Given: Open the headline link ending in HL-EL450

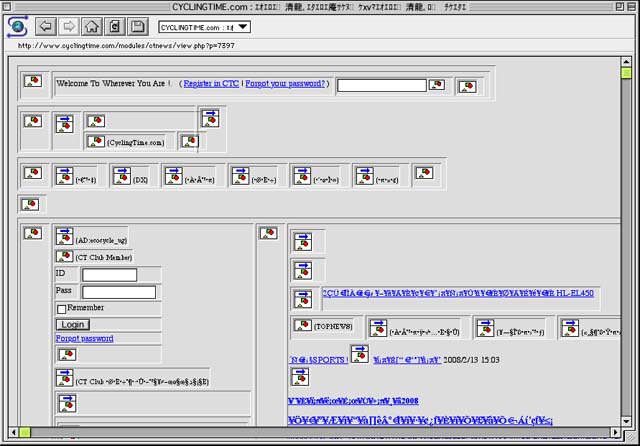Looking at the screenshot, I should tap(458, 293).
